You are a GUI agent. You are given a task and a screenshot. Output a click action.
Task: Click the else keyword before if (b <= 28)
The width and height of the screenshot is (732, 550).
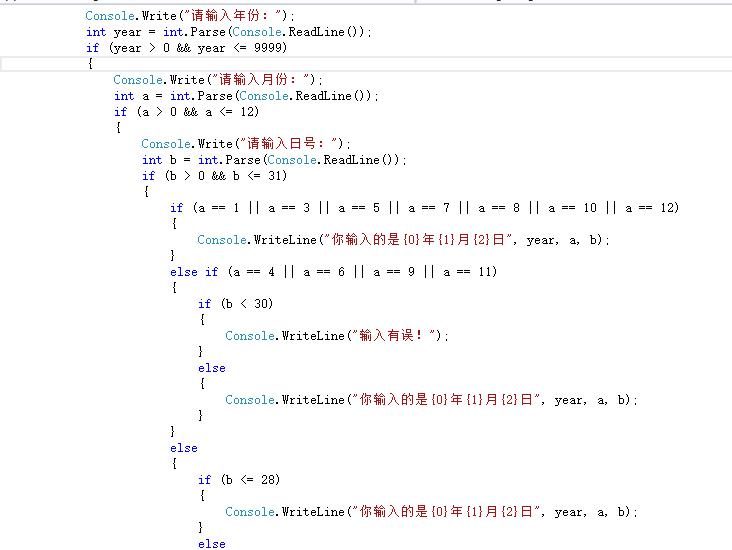(x=184, y=448)
